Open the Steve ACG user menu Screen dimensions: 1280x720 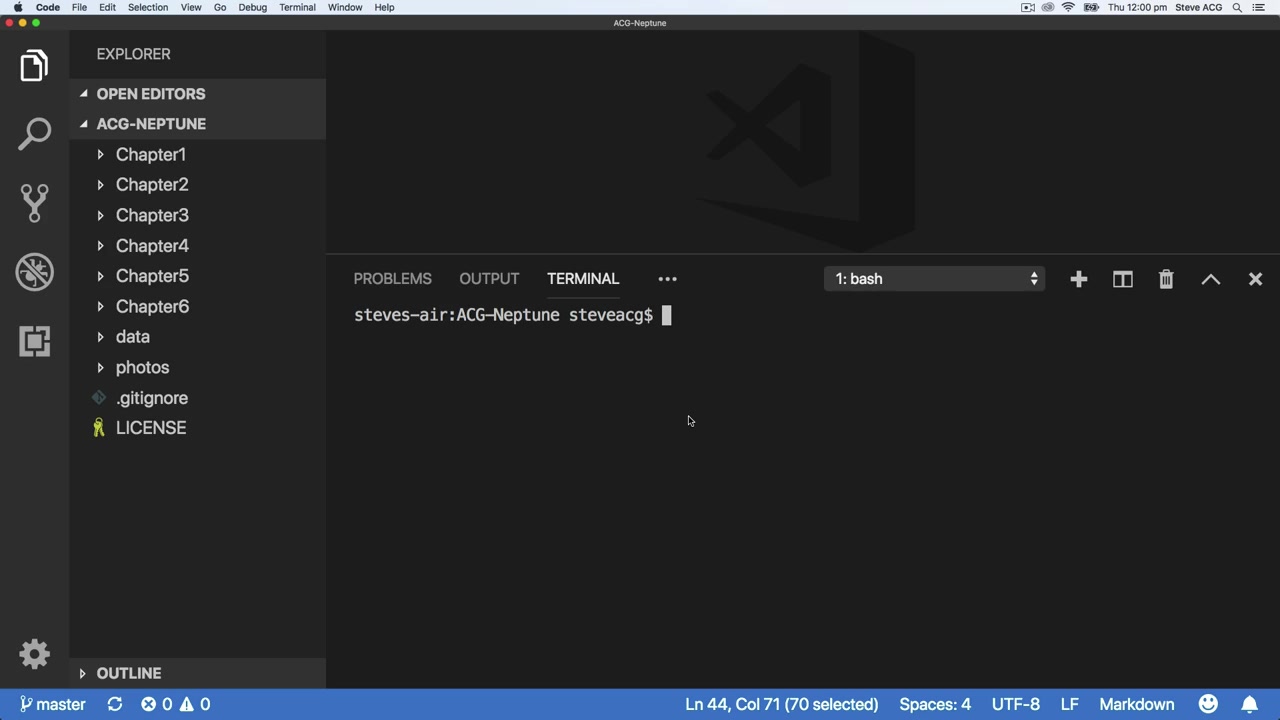point(1198,7)
